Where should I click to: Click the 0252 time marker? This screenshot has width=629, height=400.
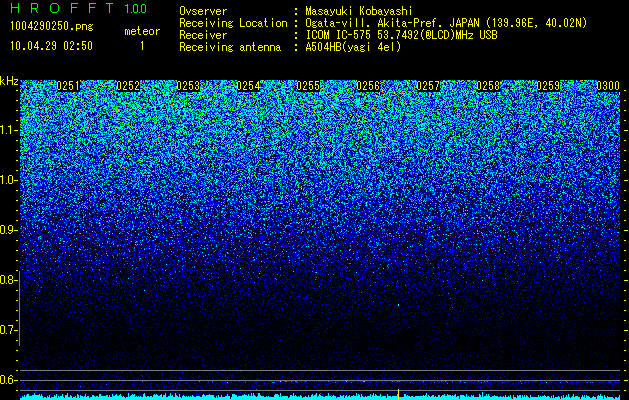128,86
